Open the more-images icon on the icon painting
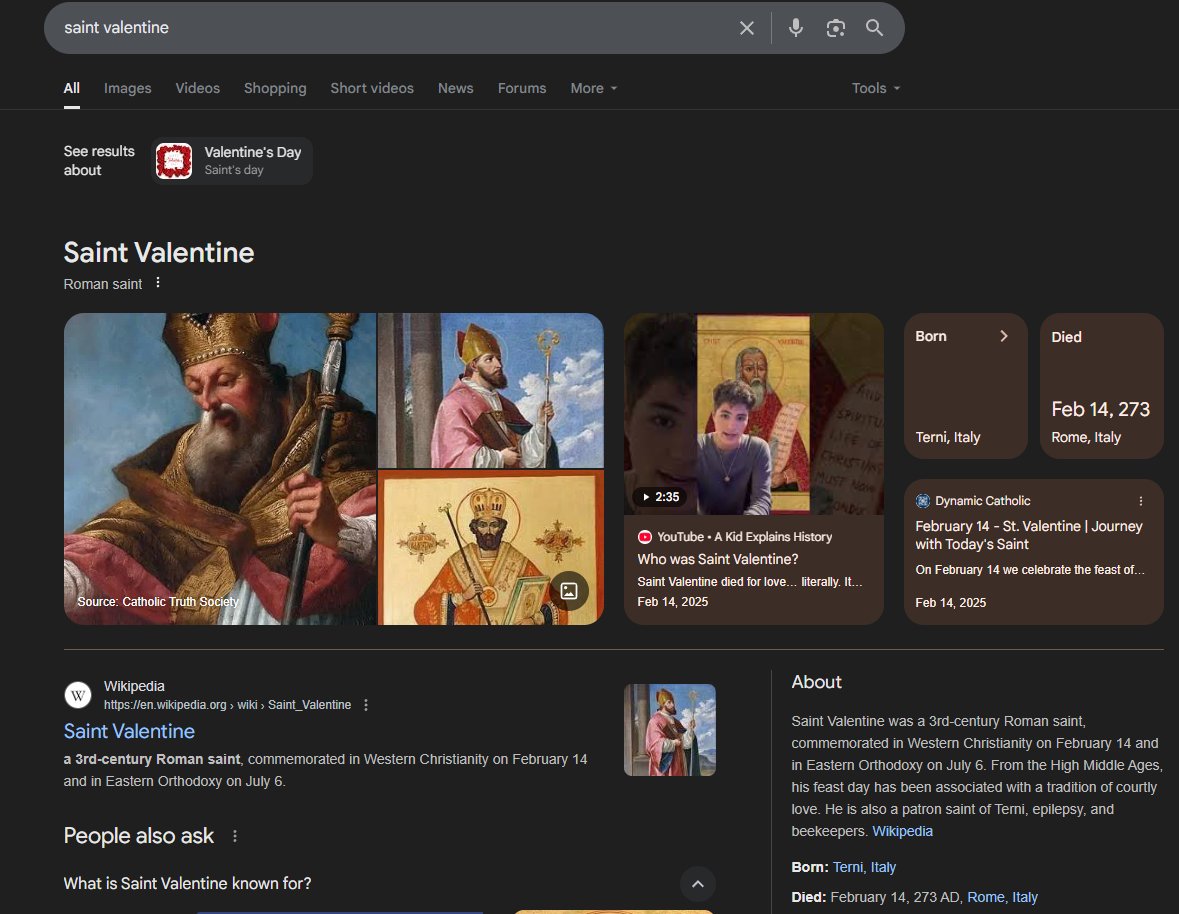This screenshot has width=1179, height=914. point(569,591)
